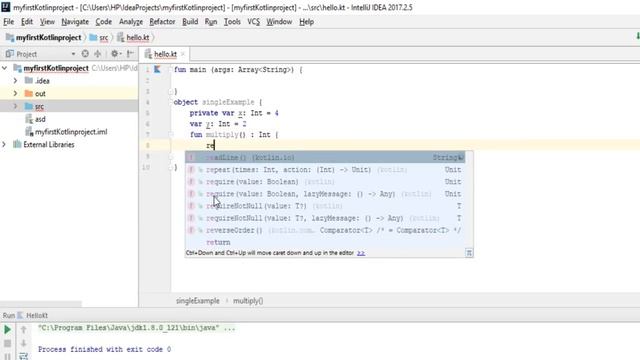Click the >> link in completion hint
The width and height of the screenshot is (640, 360).
click(x=361, y=253)
